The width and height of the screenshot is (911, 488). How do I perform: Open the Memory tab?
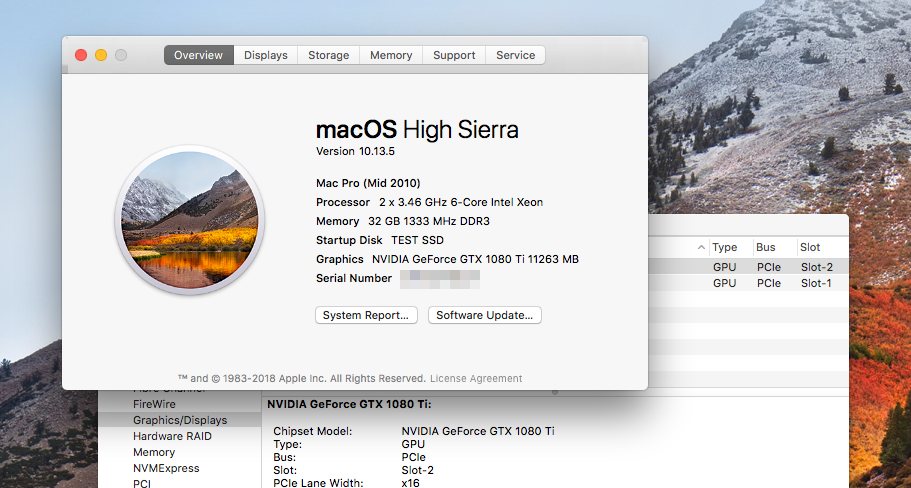click(x=391, y=55)
